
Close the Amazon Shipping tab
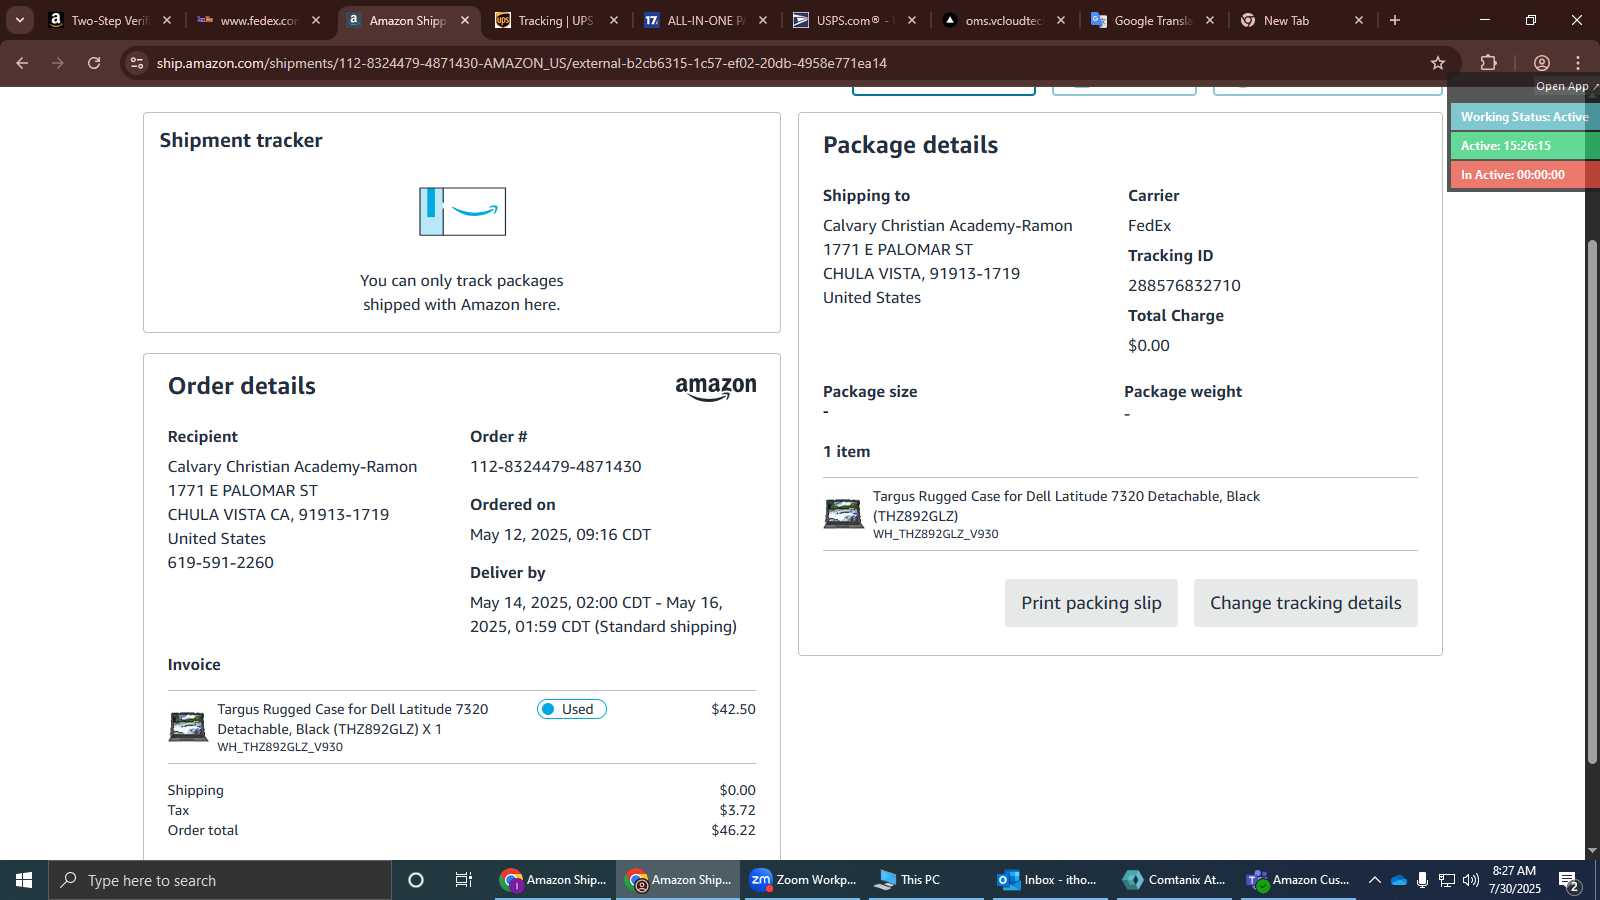465,20
